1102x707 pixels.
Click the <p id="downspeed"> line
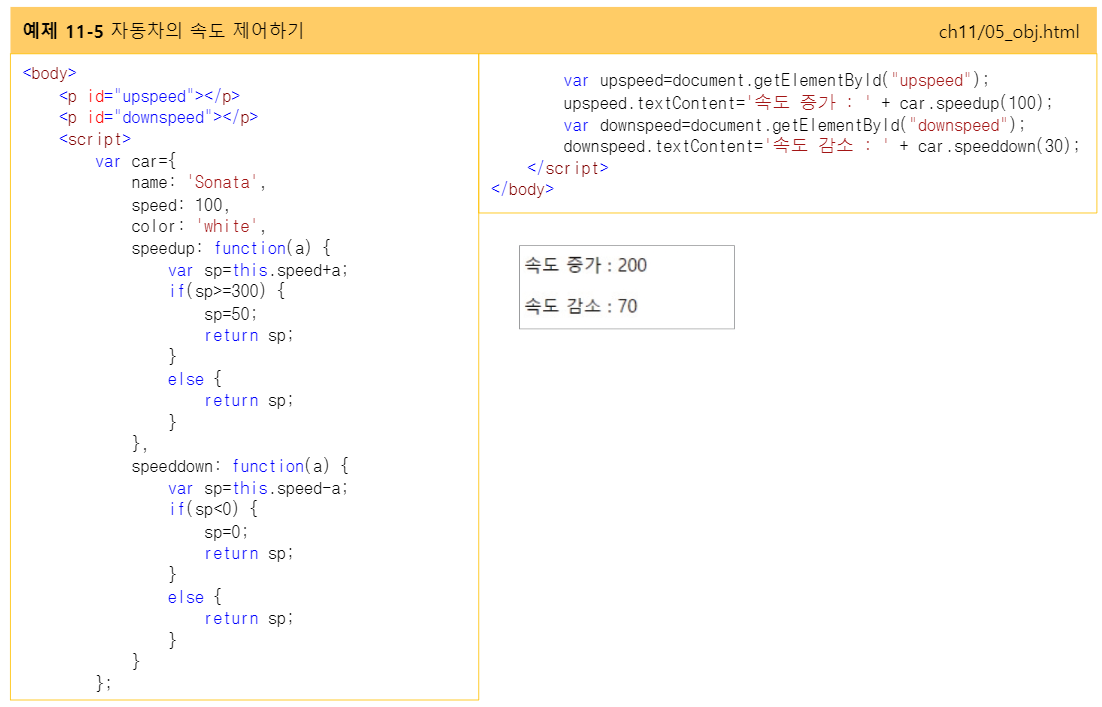point(158,117)
